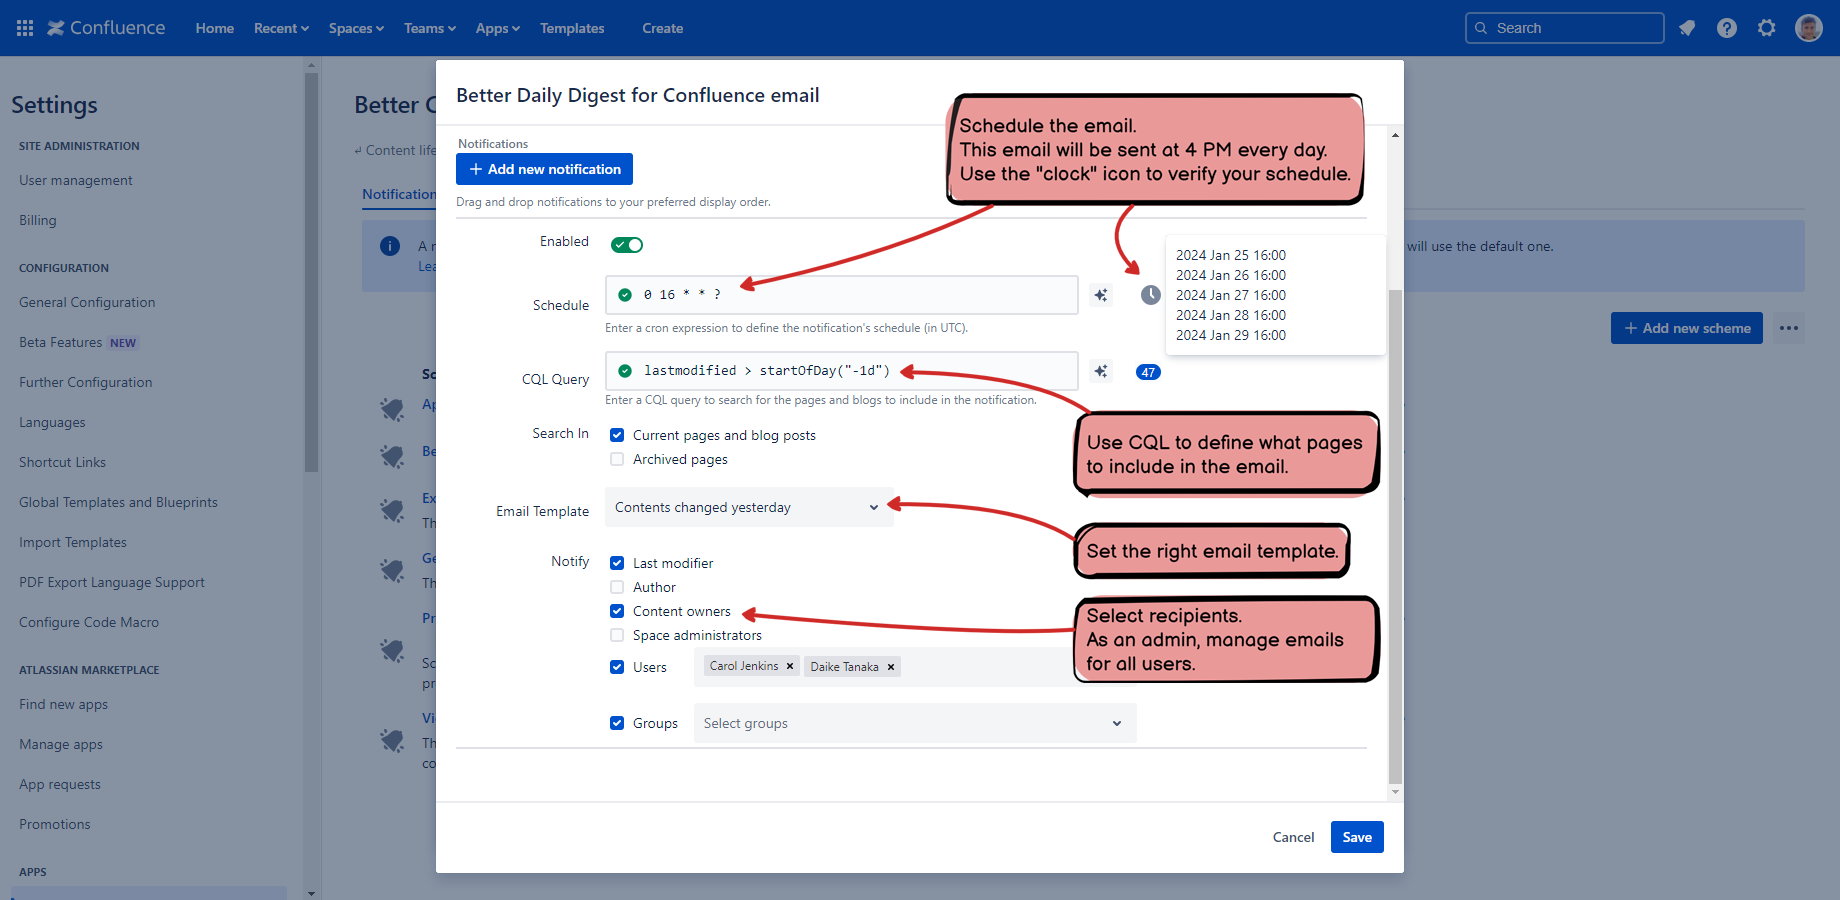The image size is (1840, 900).
Task: Open the Help question mark icon
Action: (x=1727, y=28)
